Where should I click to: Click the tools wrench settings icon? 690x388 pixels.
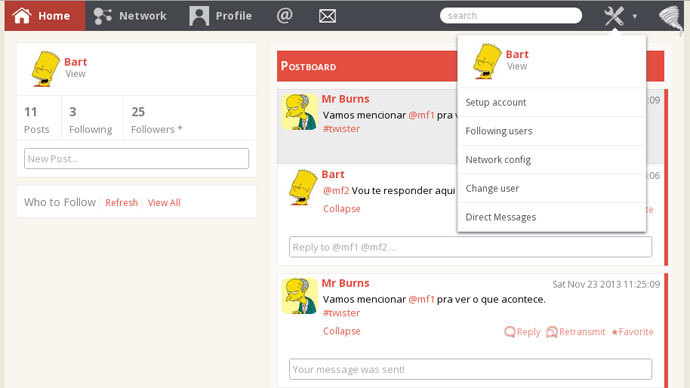614,16
